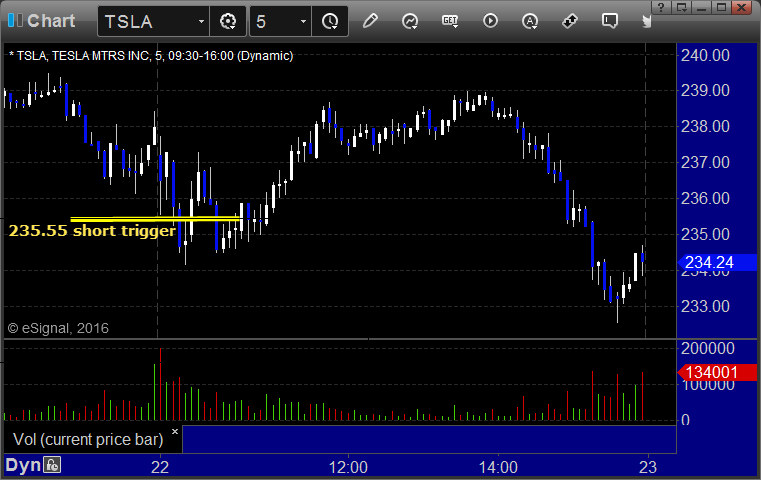Click the 240.00 price axis label
Image resolution: width=761 pixels, height=480 pixels.
coord(705,55)
